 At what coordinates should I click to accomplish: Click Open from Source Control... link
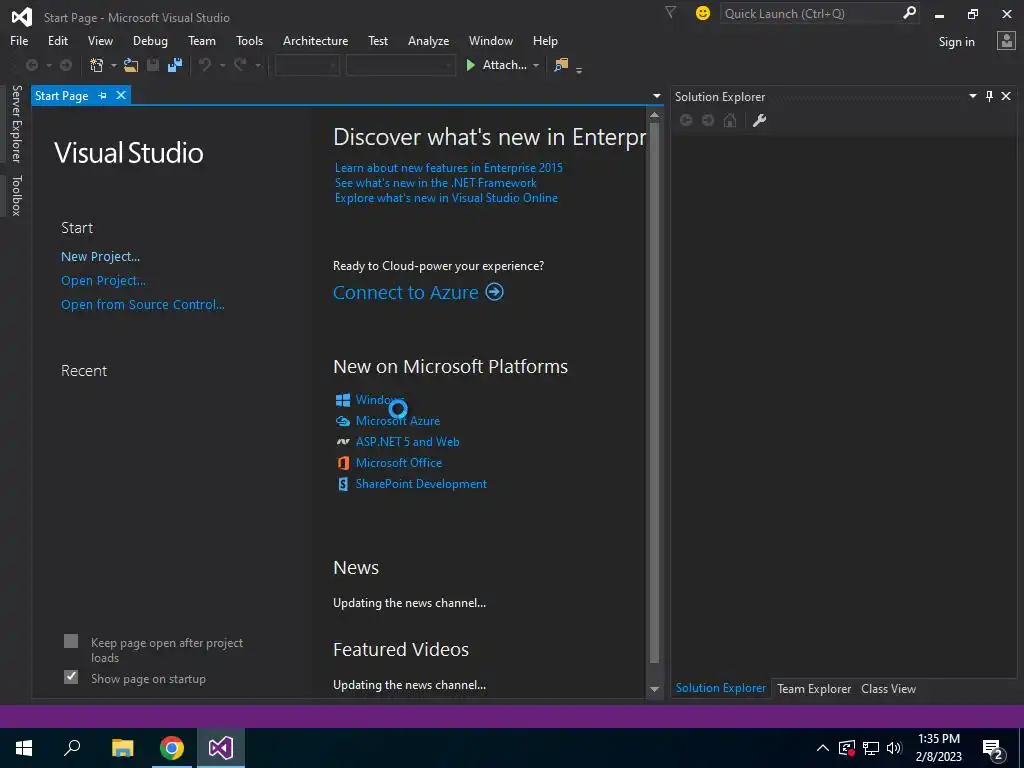(142, 304)
